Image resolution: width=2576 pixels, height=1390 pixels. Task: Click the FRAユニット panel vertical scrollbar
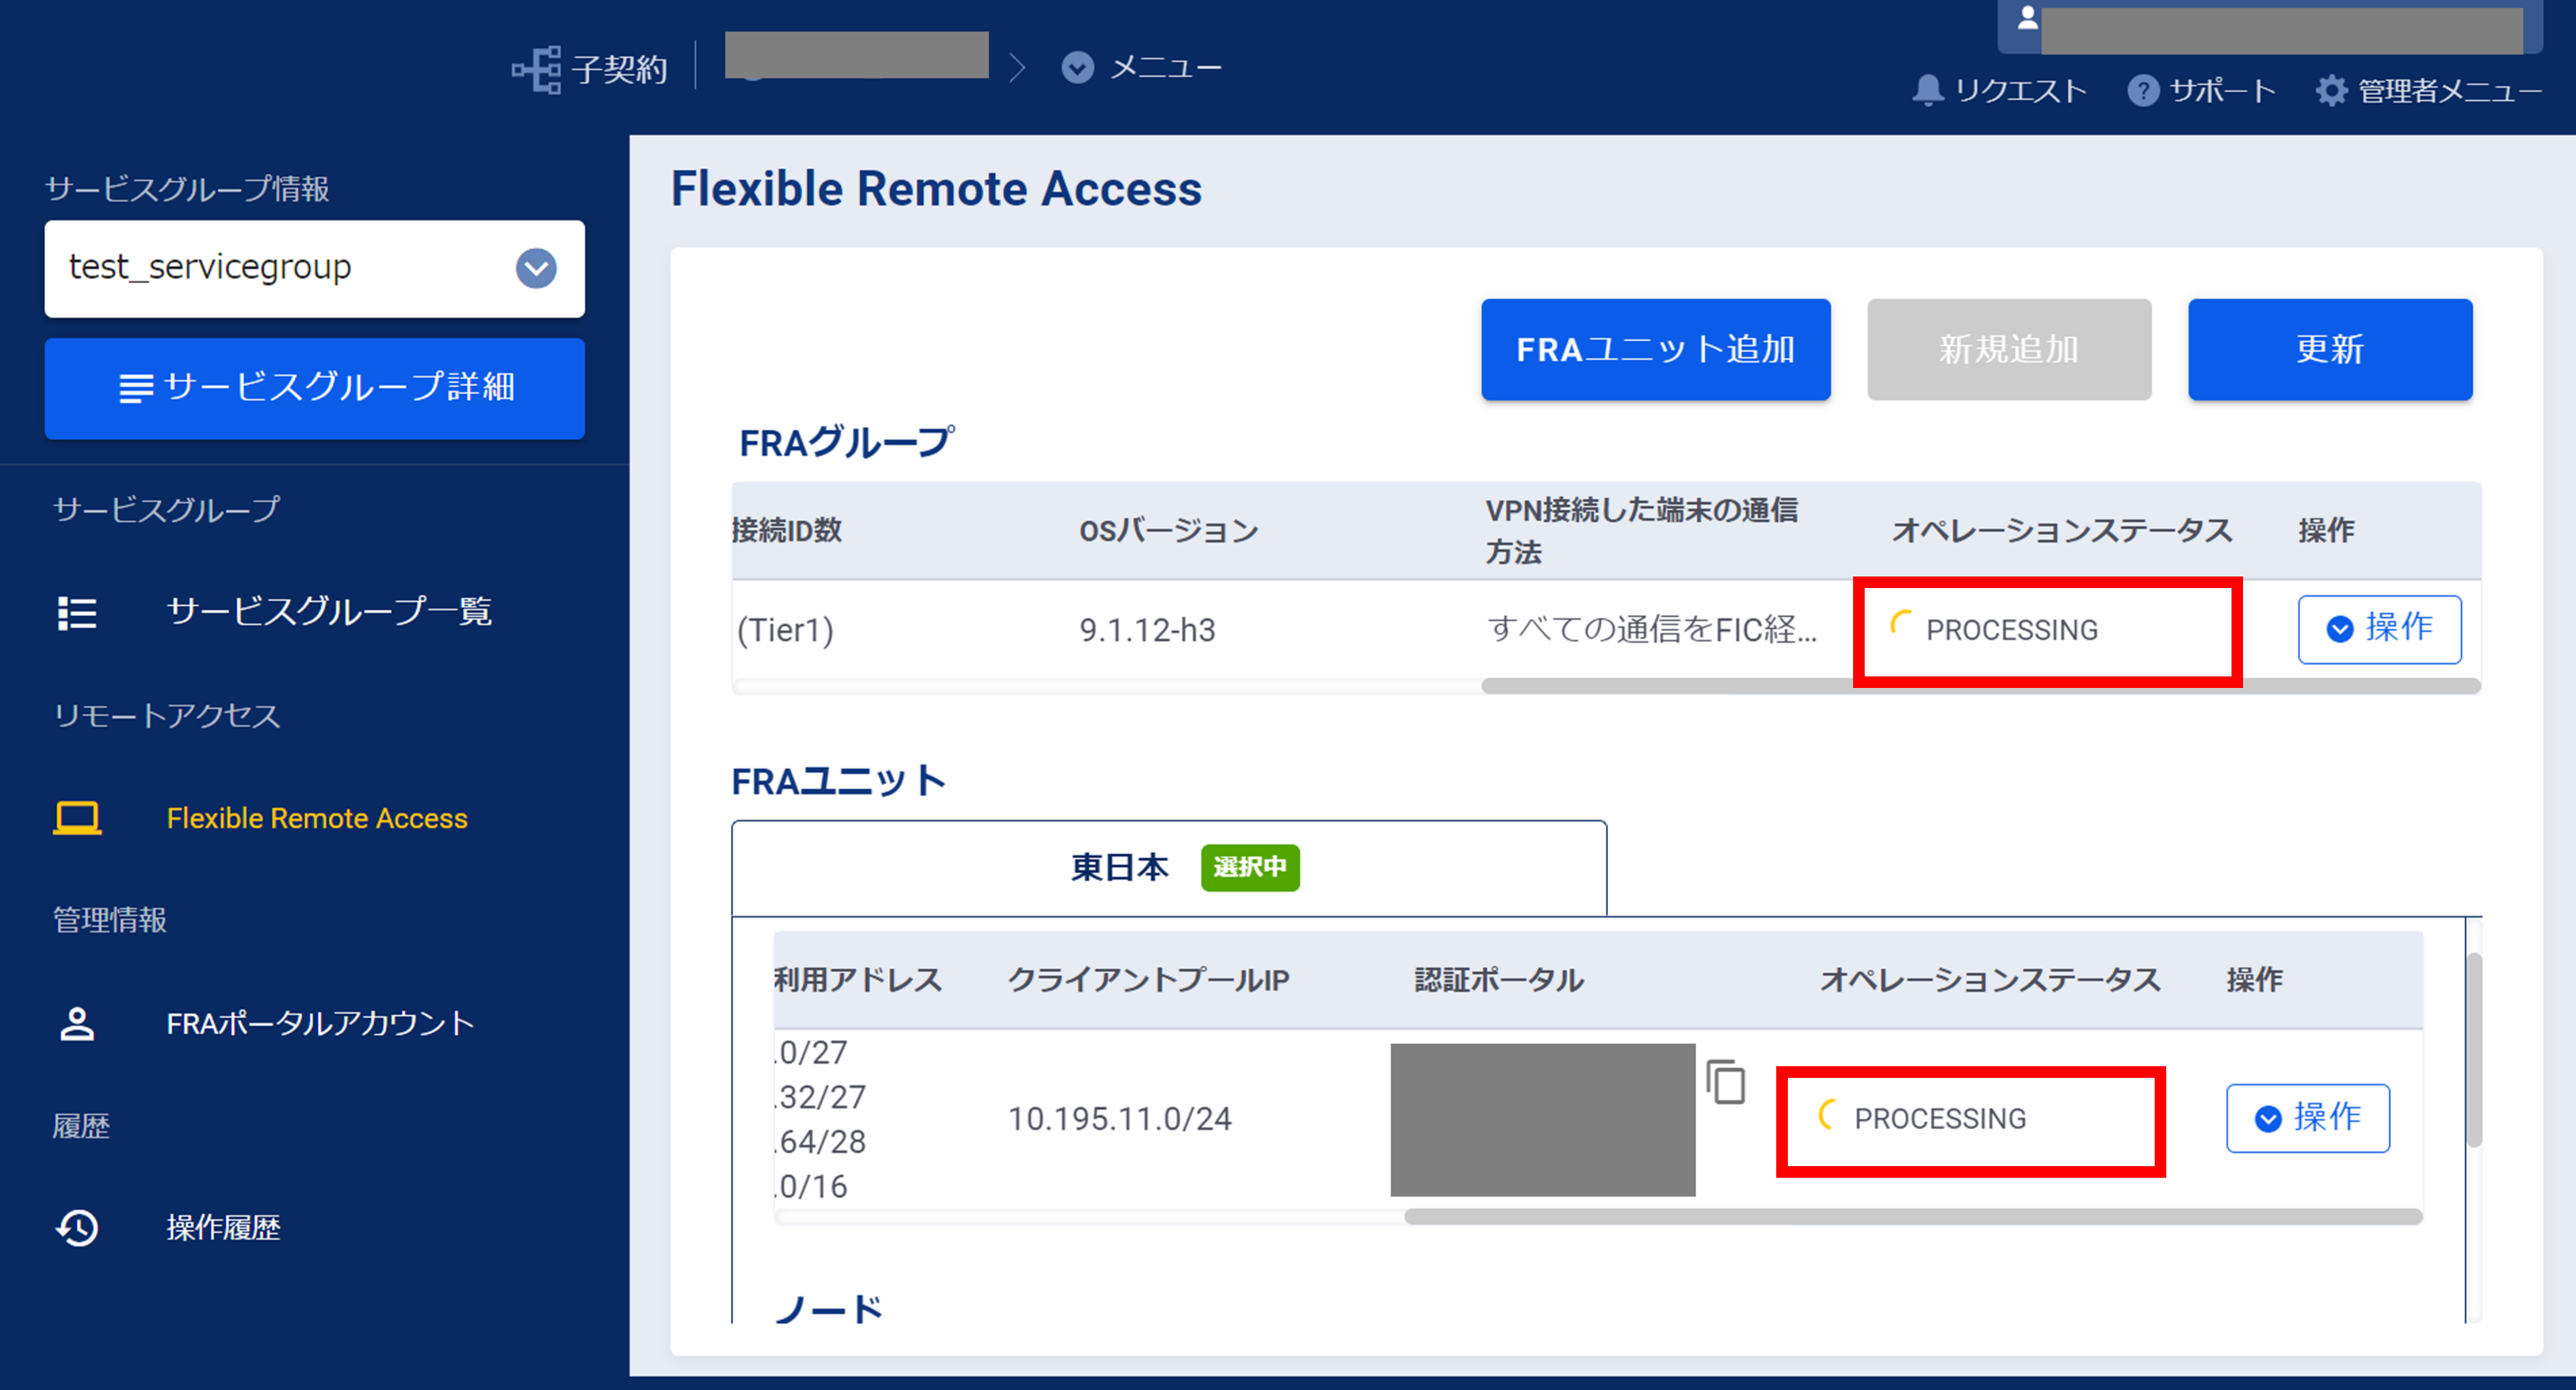[2474, 1050]
